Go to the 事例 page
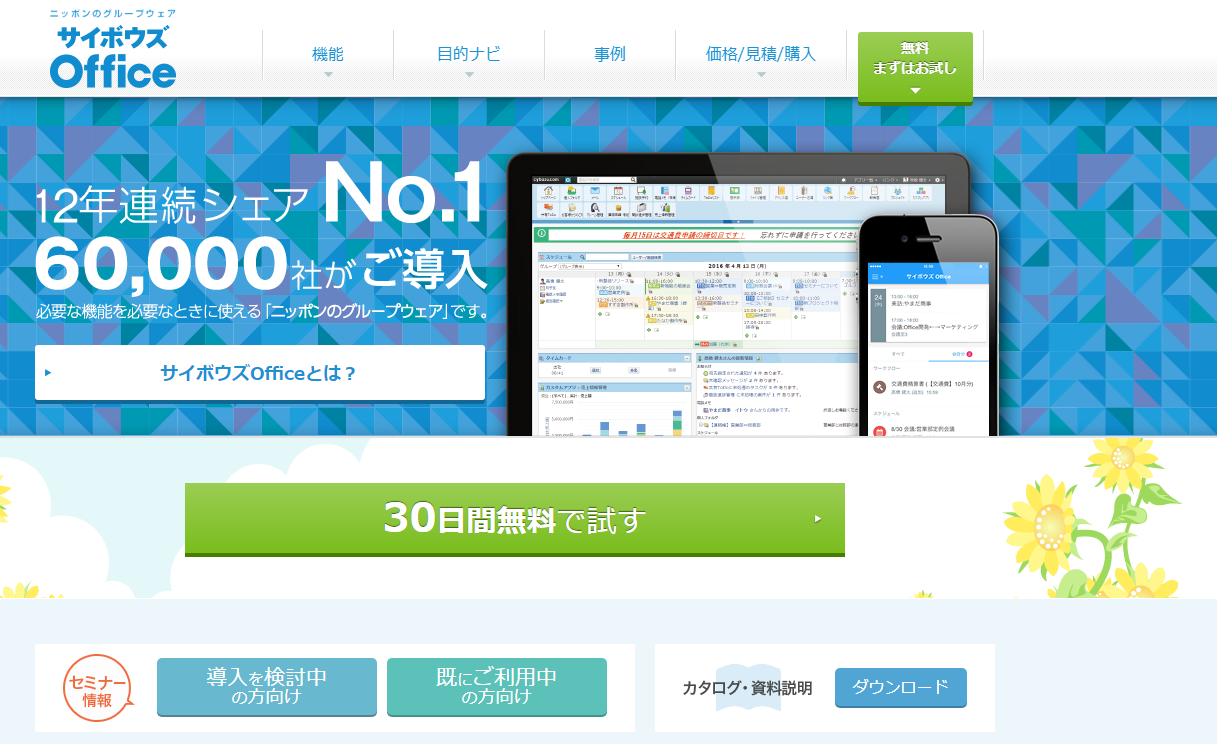 click(x=610, y=55)
